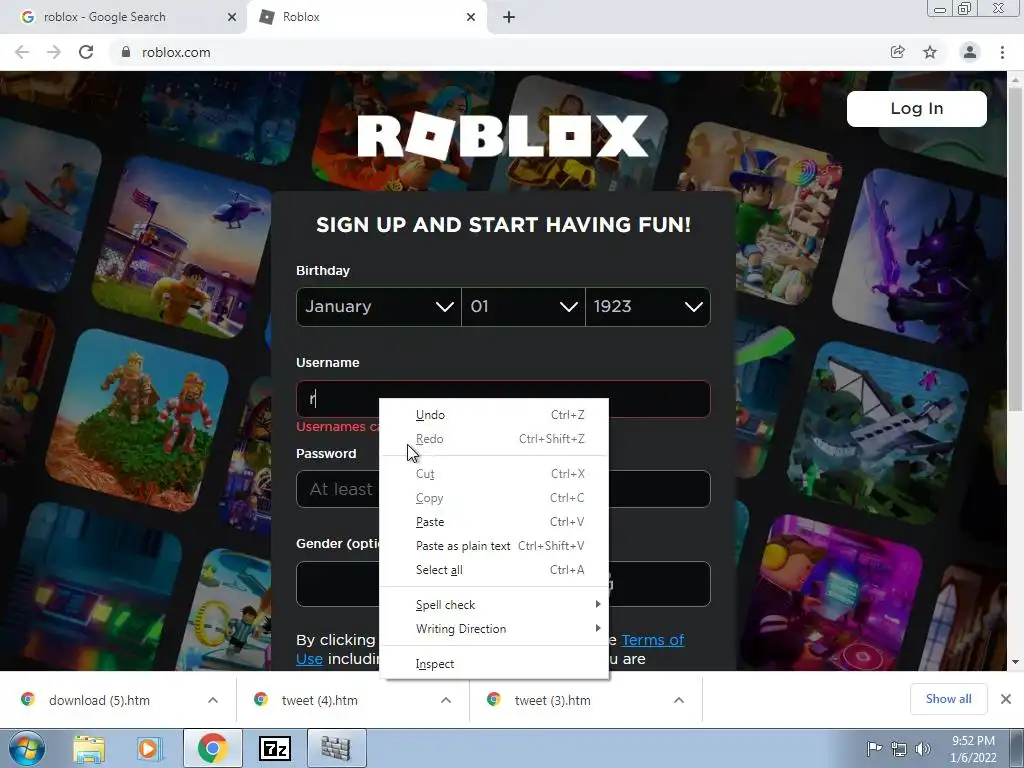Click Select all in the context menu

click(x=494, y=570)
